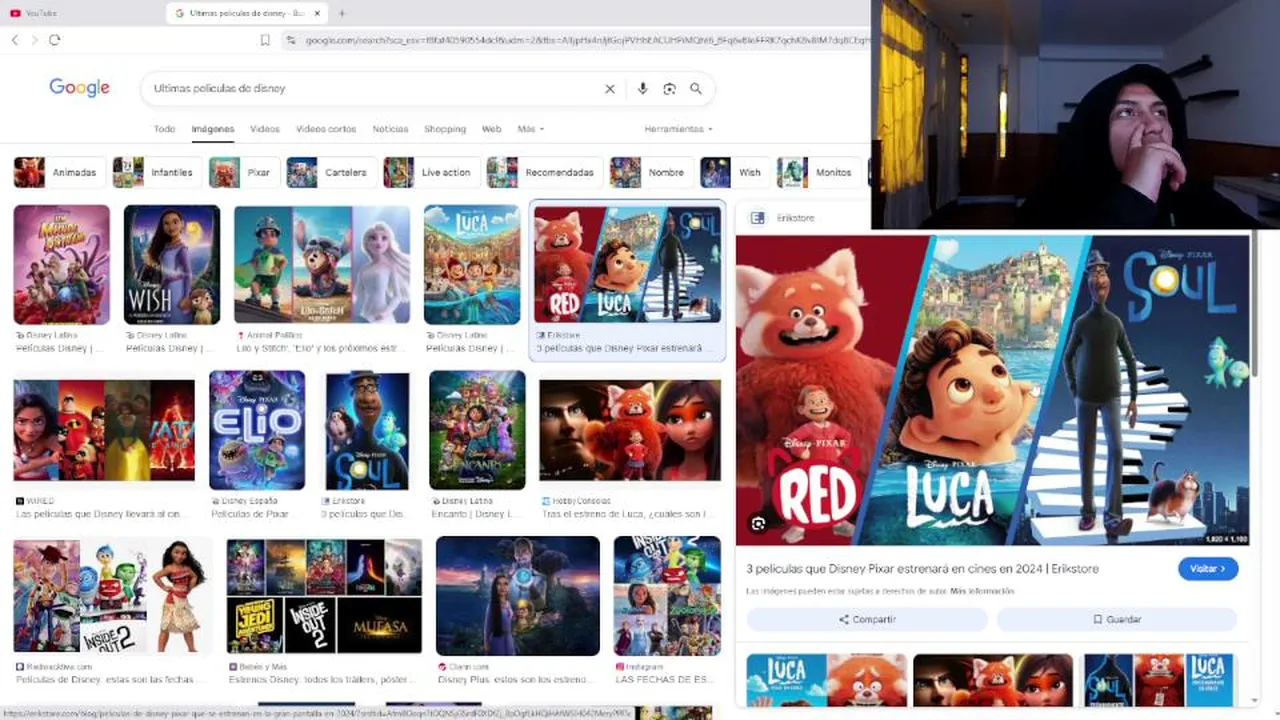This screenshot has width=1280, height=720.
Task: Open the related Soul, Red, Luca thumbnail
Action: click(x=1159, y=680)
